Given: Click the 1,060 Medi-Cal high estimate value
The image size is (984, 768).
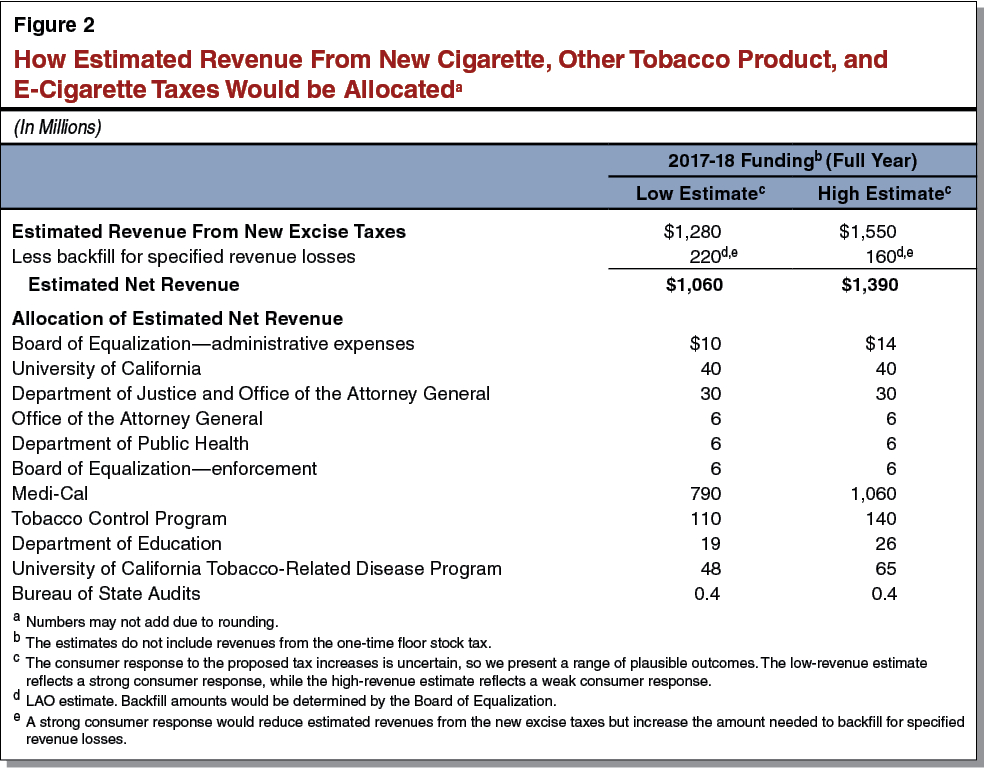Looking at the screenshot, I should (879, 493).
